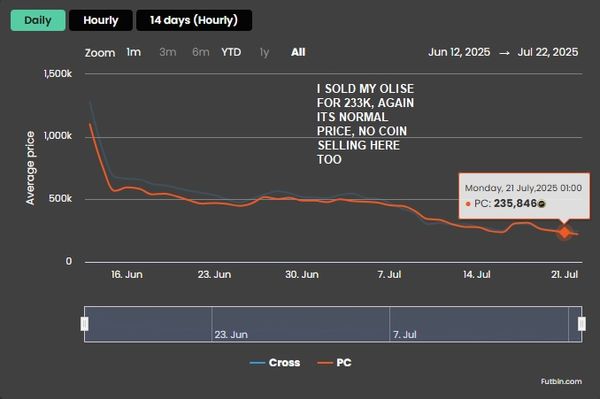The width and height of the screenshot is (600, 399).
Task: Switch to the Daily price view
Action: point(38,20)
